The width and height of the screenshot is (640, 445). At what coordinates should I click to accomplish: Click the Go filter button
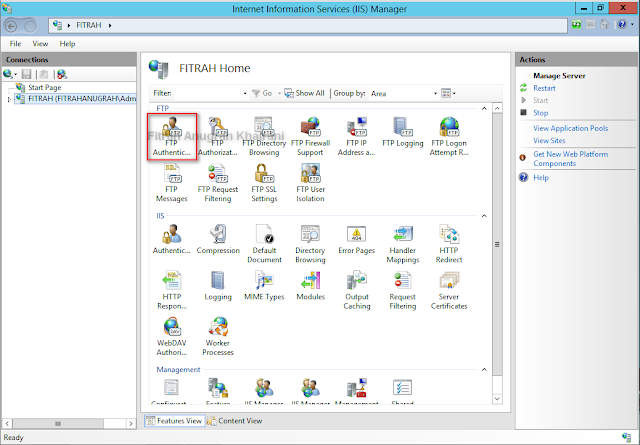pyautogui.click(x=262, y=93)
